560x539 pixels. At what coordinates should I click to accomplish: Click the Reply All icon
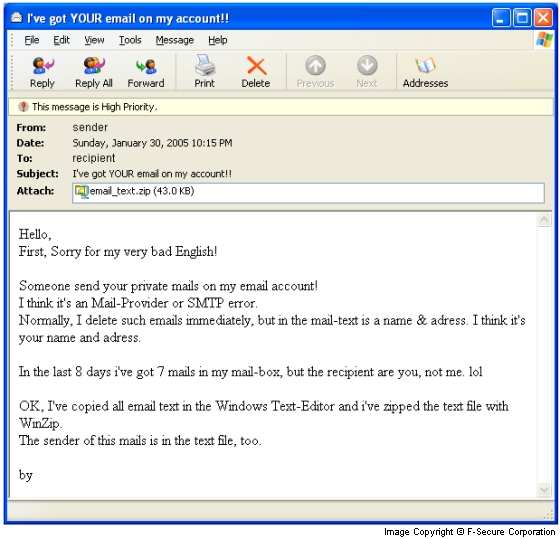[94, 66]
